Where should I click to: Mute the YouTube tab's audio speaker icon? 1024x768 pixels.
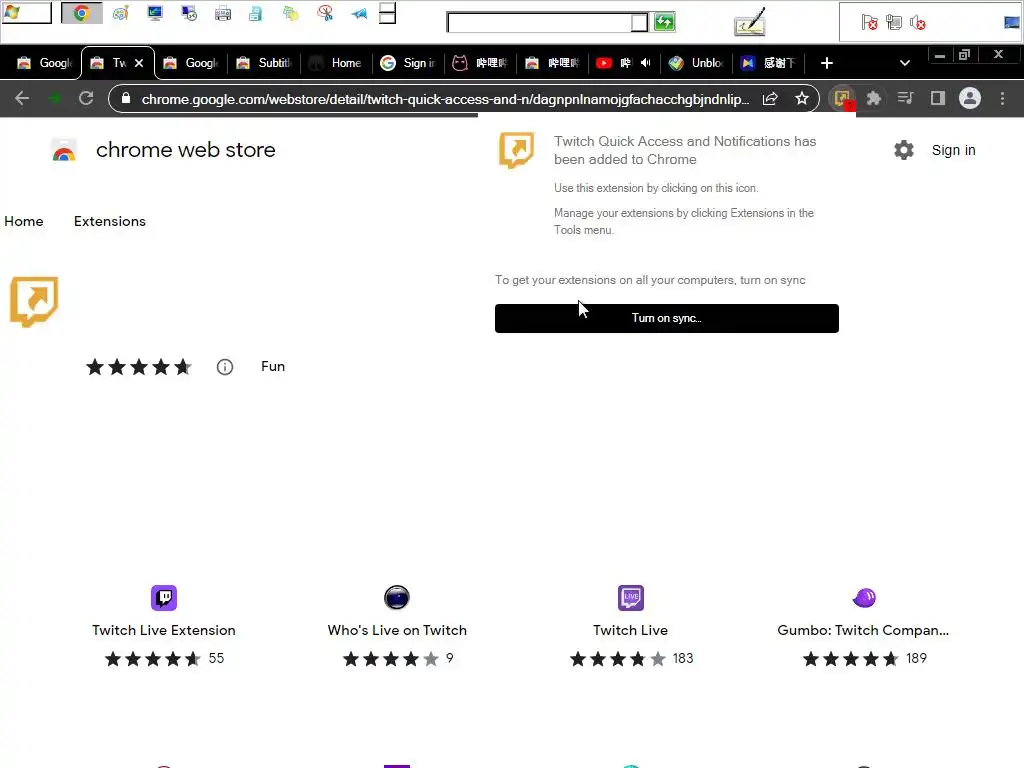(x=646, y=63)
